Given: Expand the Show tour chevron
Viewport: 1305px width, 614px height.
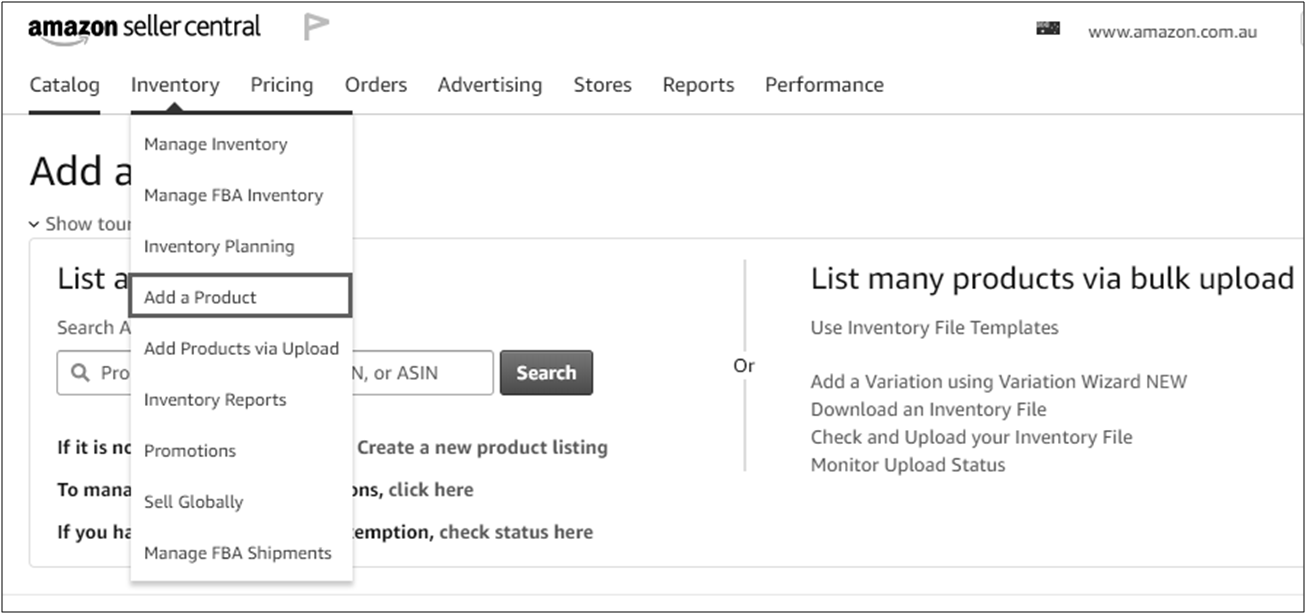Looking at the screenshot, I should click(35, 224).
